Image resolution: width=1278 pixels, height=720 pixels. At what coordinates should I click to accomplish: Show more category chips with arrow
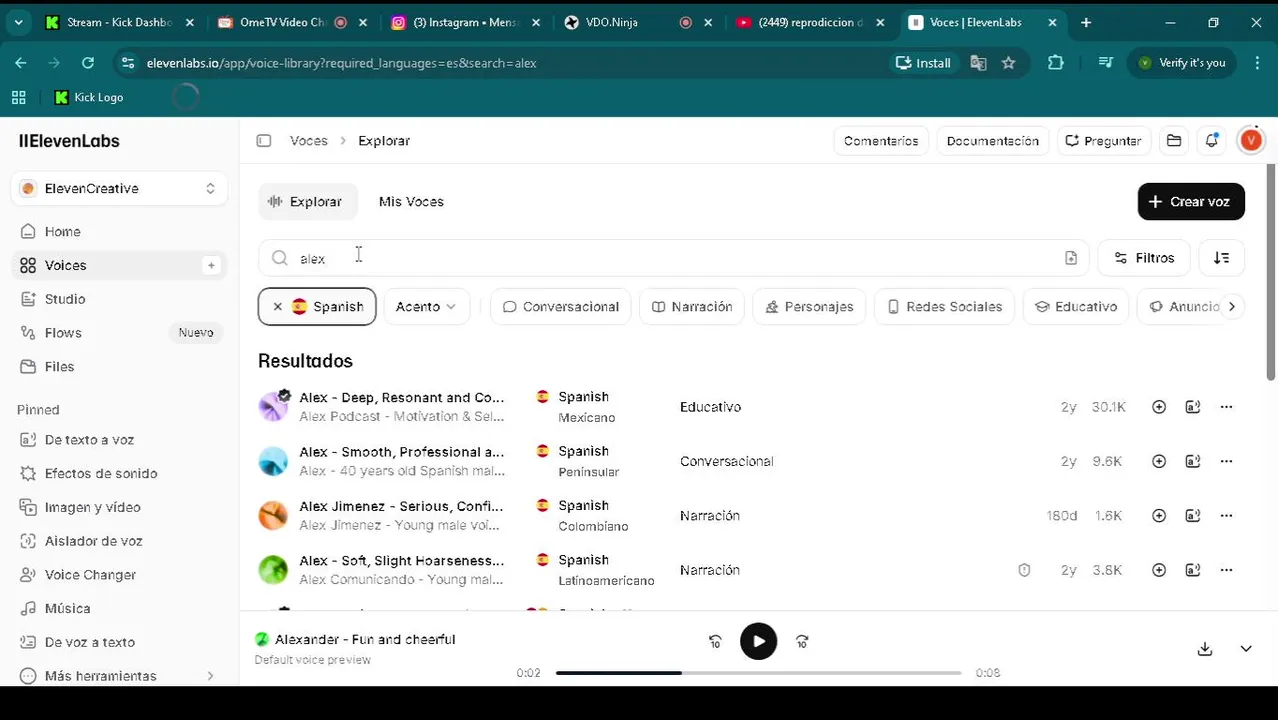(1232, 307)
